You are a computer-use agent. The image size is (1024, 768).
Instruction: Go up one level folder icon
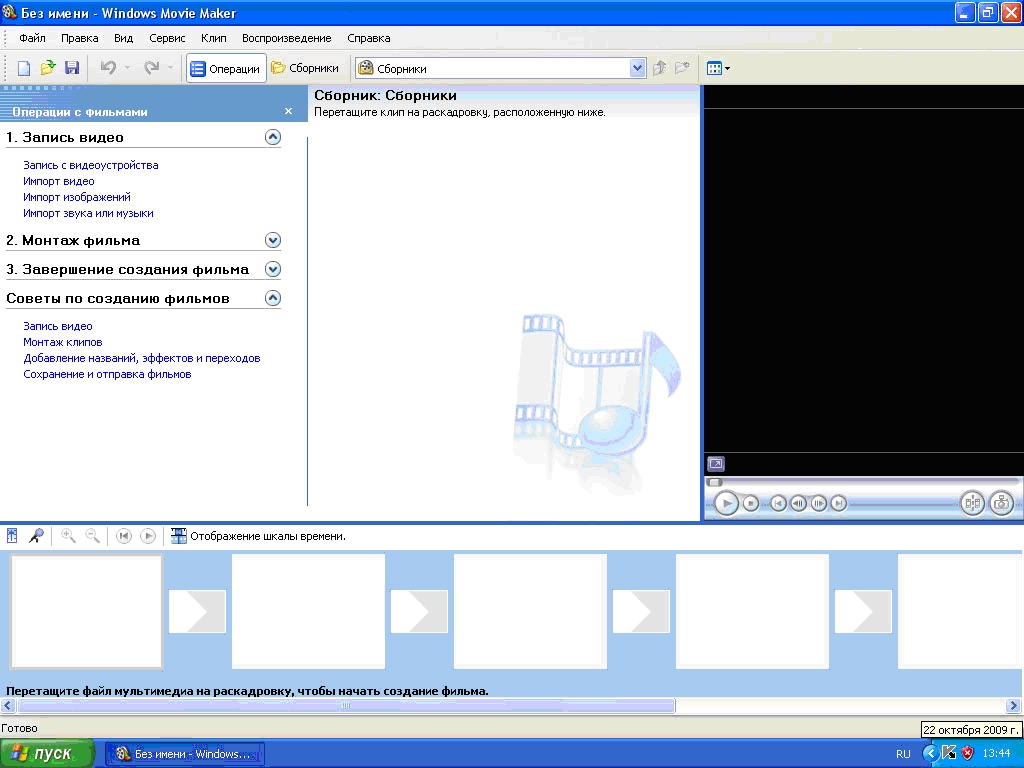[659, 68]
